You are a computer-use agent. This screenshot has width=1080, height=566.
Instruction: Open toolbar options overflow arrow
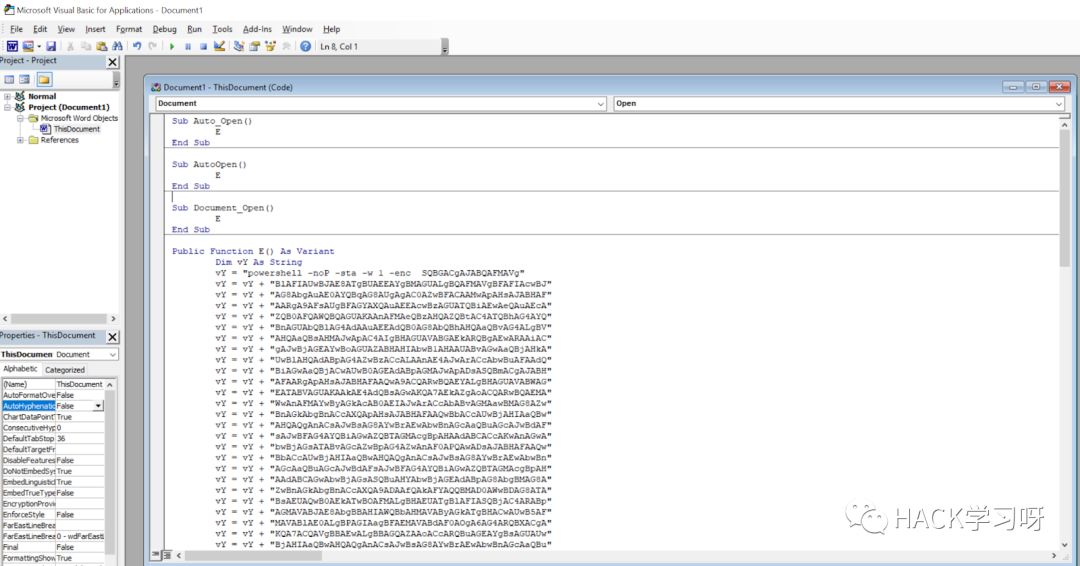pyautogui.click(x=445, y=47)
